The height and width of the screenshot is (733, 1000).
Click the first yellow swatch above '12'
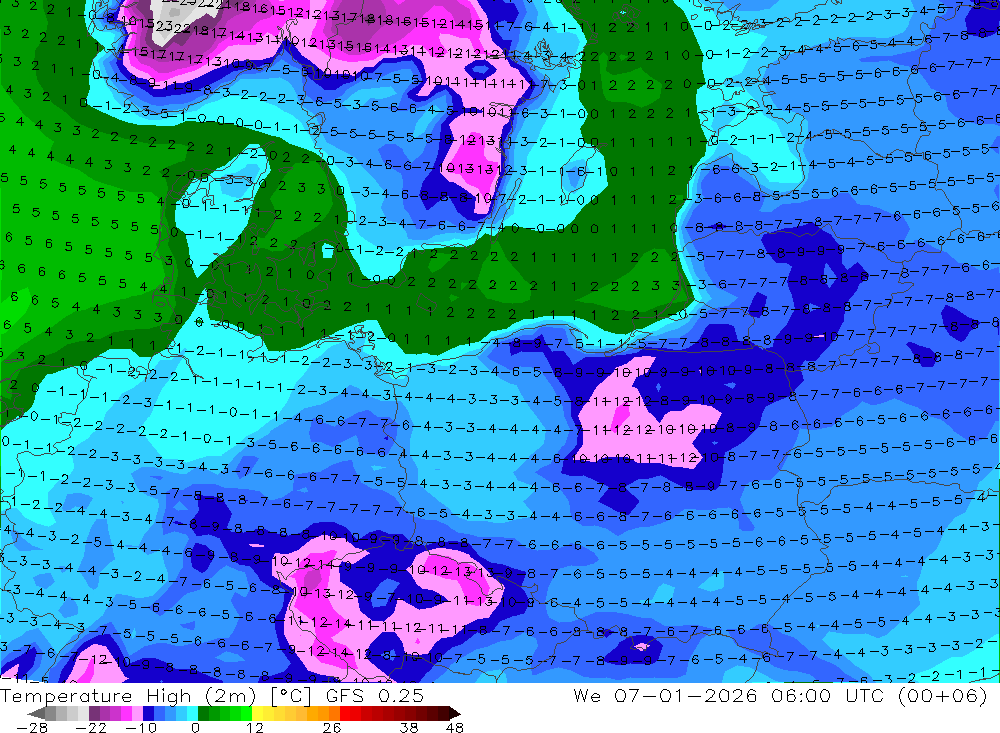pos(257,713)
